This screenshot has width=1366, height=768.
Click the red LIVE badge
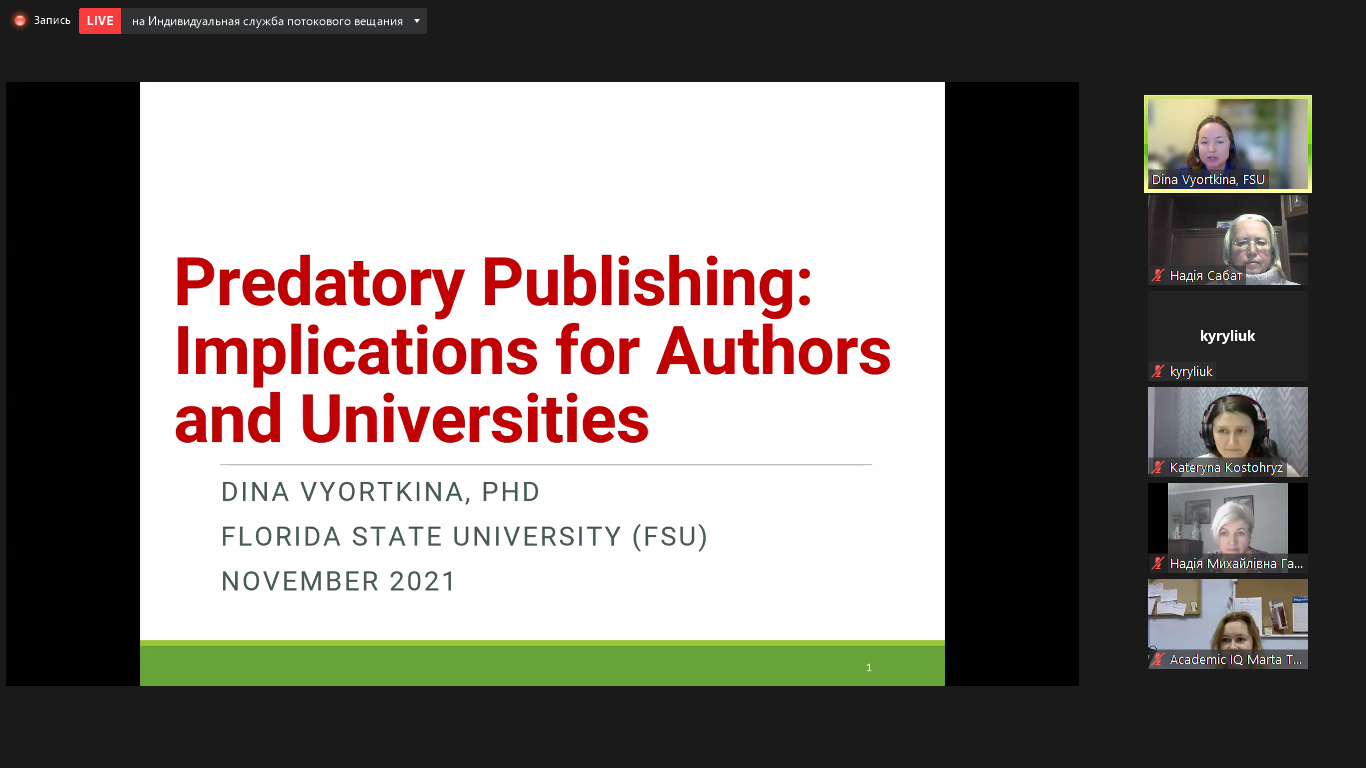pyautogui.click(x=99, y=21)
